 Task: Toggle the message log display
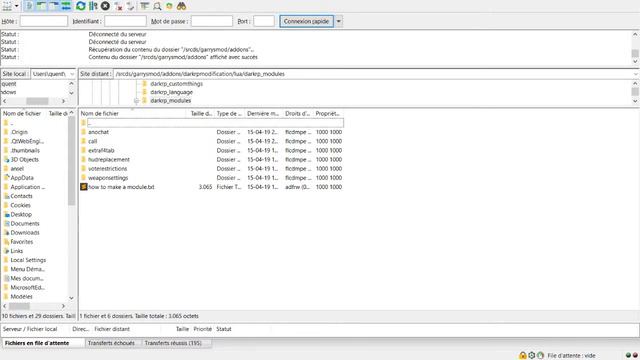29,6
